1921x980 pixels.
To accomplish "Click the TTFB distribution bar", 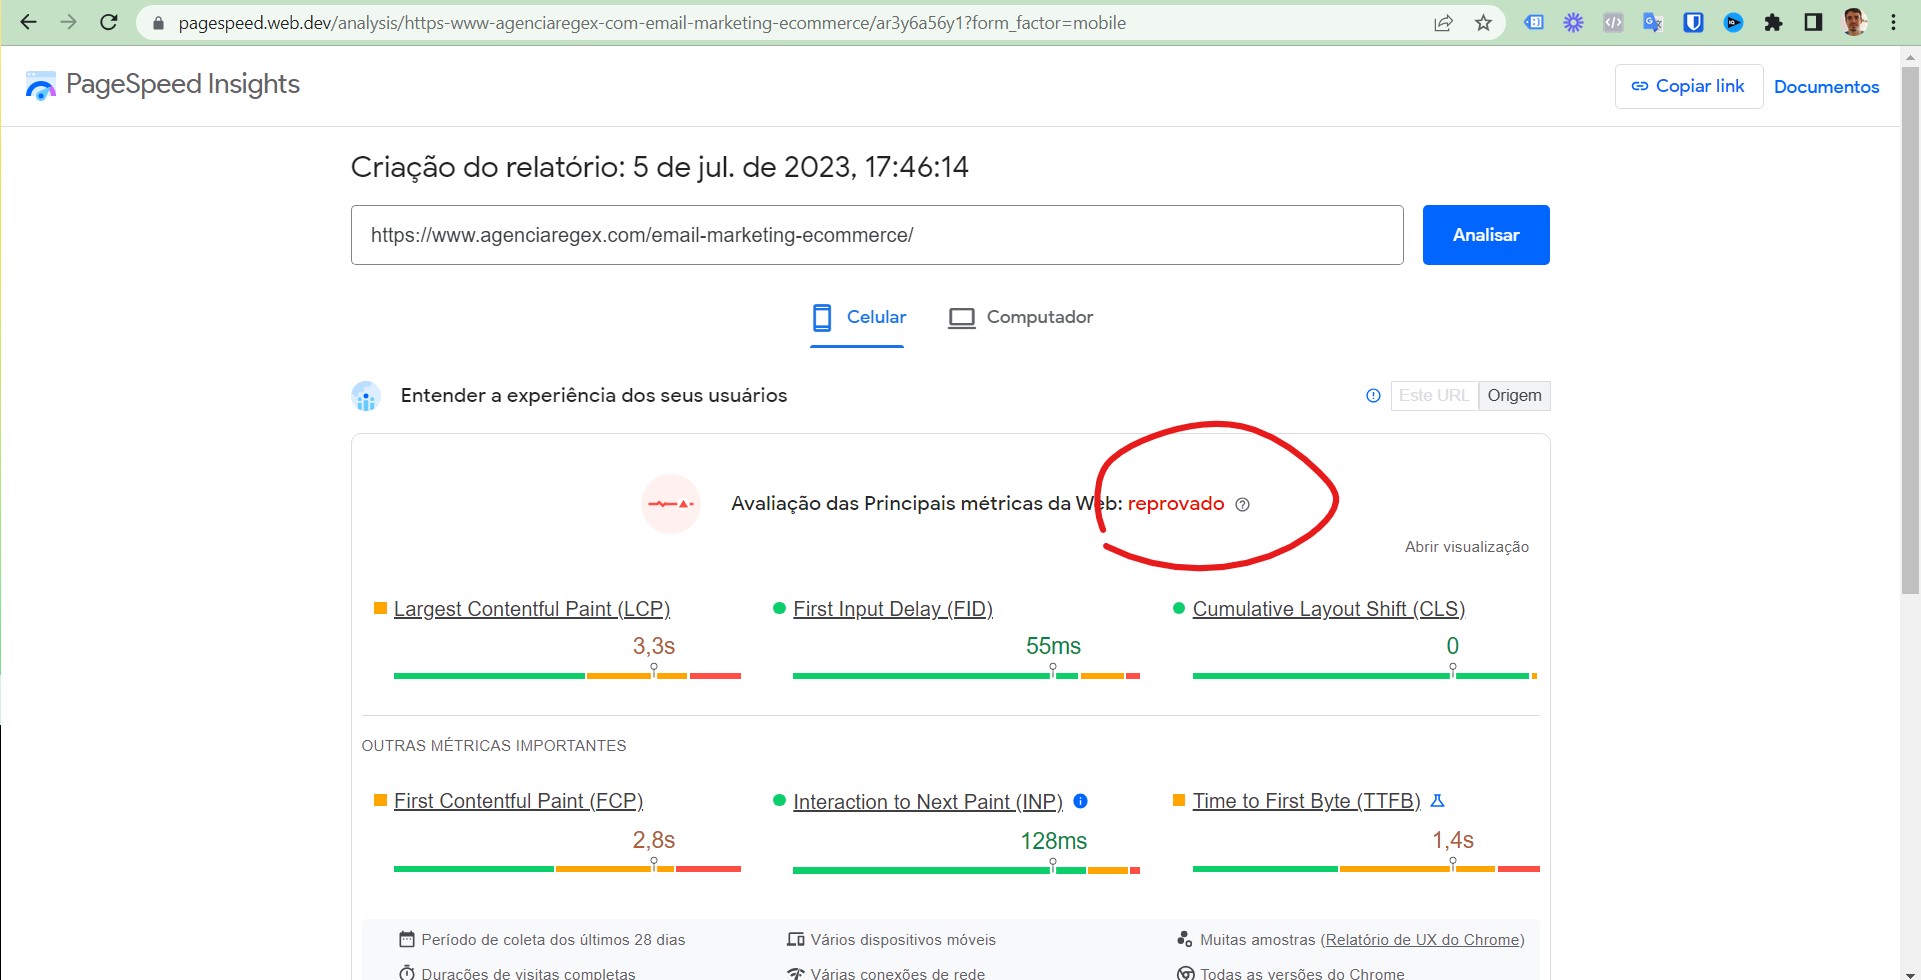I will [1366, 869].
